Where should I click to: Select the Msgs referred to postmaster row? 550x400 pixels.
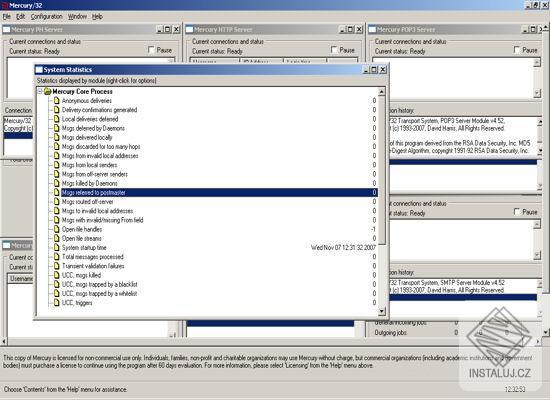pos(219,192)
